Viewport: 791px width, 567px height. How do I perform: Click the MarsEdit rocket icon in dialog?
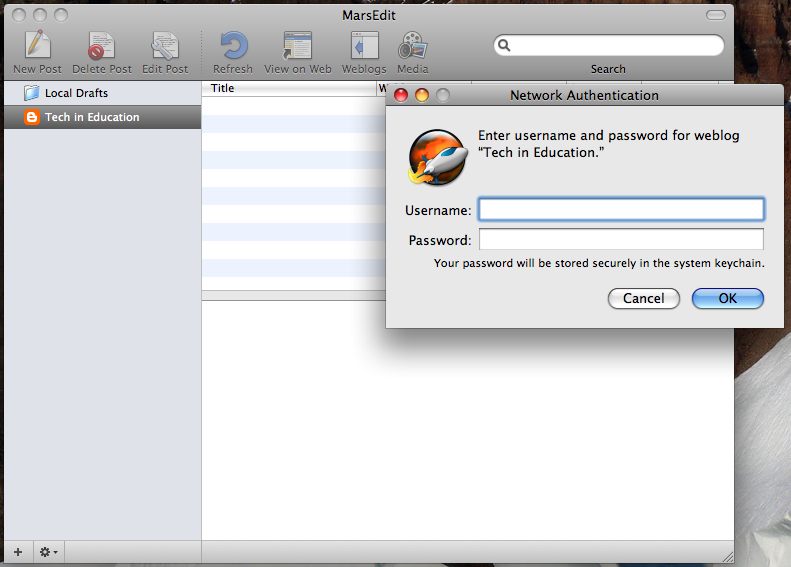[438, 157]
